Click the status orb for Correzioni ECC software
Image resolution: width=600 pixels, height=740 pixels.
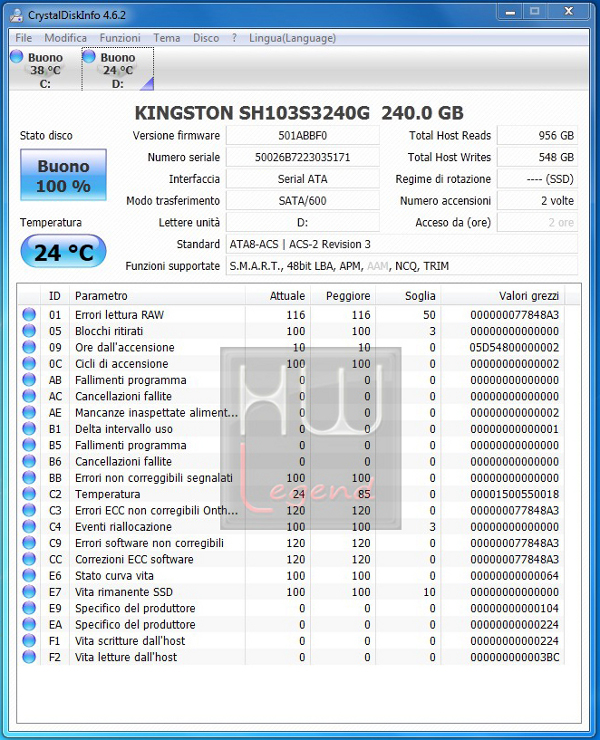(29, 559)
